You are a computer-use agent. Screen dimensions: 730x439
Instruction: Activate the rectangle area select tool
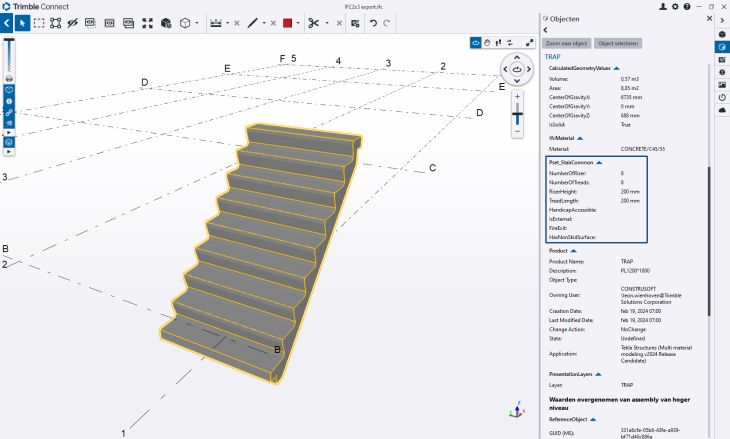[x=39, y=22]
